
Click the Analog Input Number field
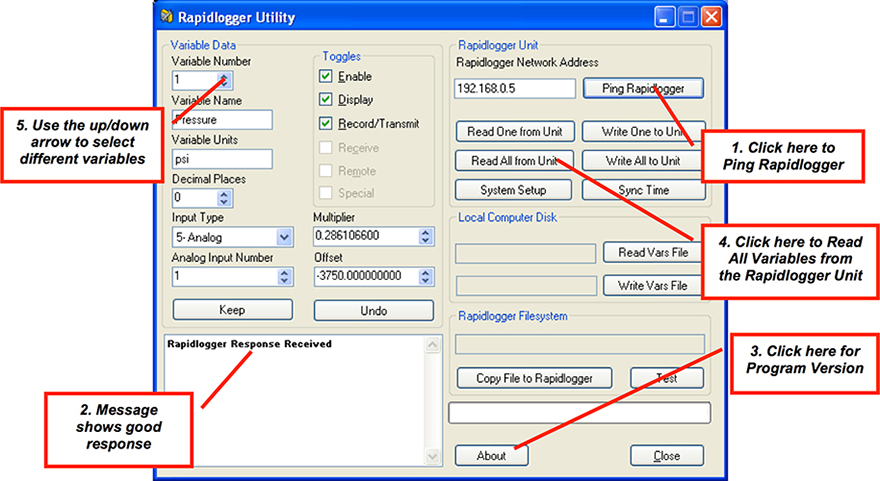[x=225, y=276]
